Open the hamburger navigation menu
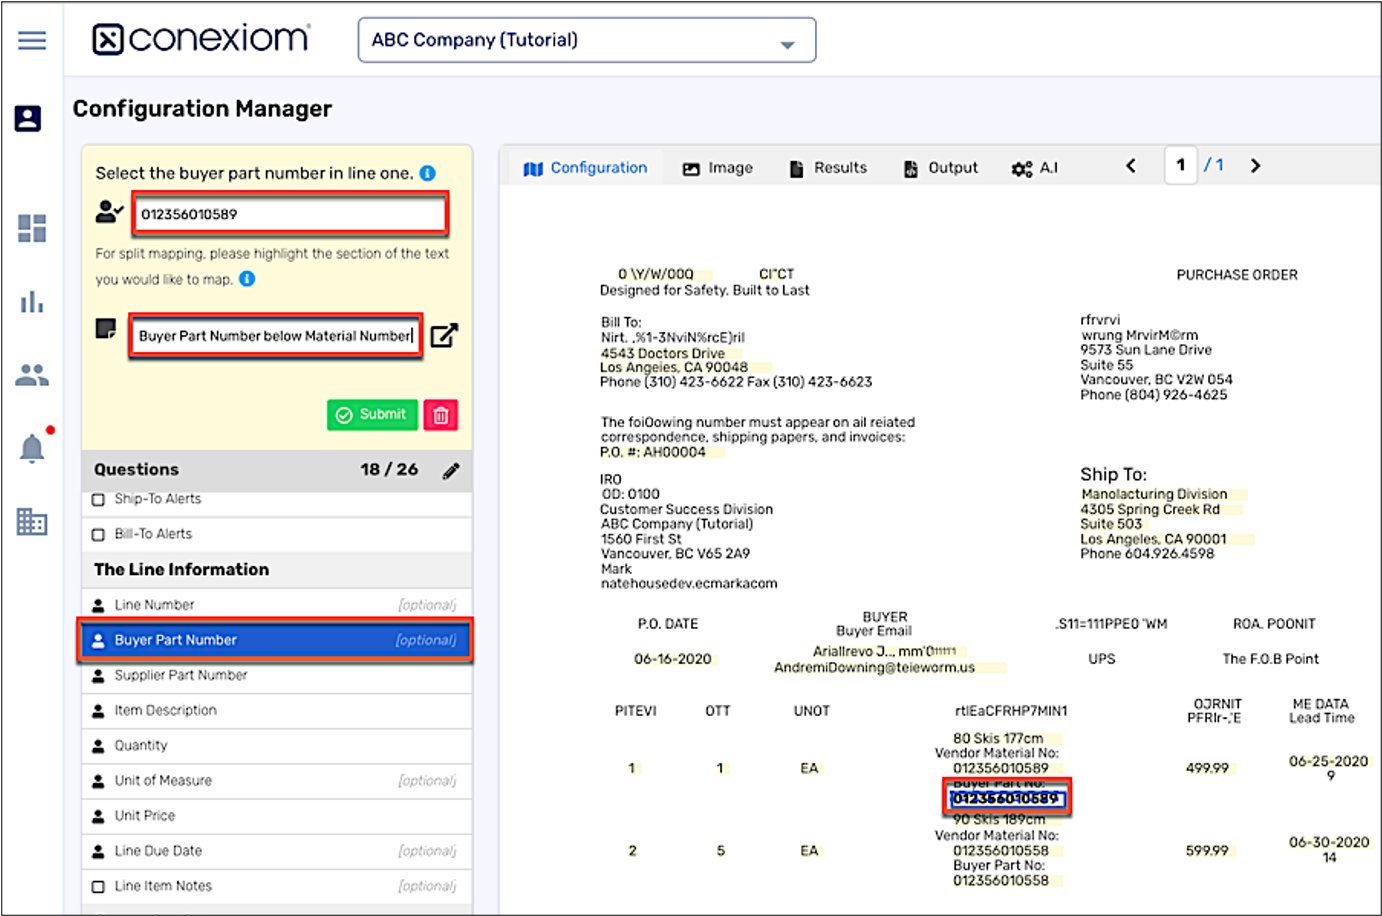 [x=32, y=40]
